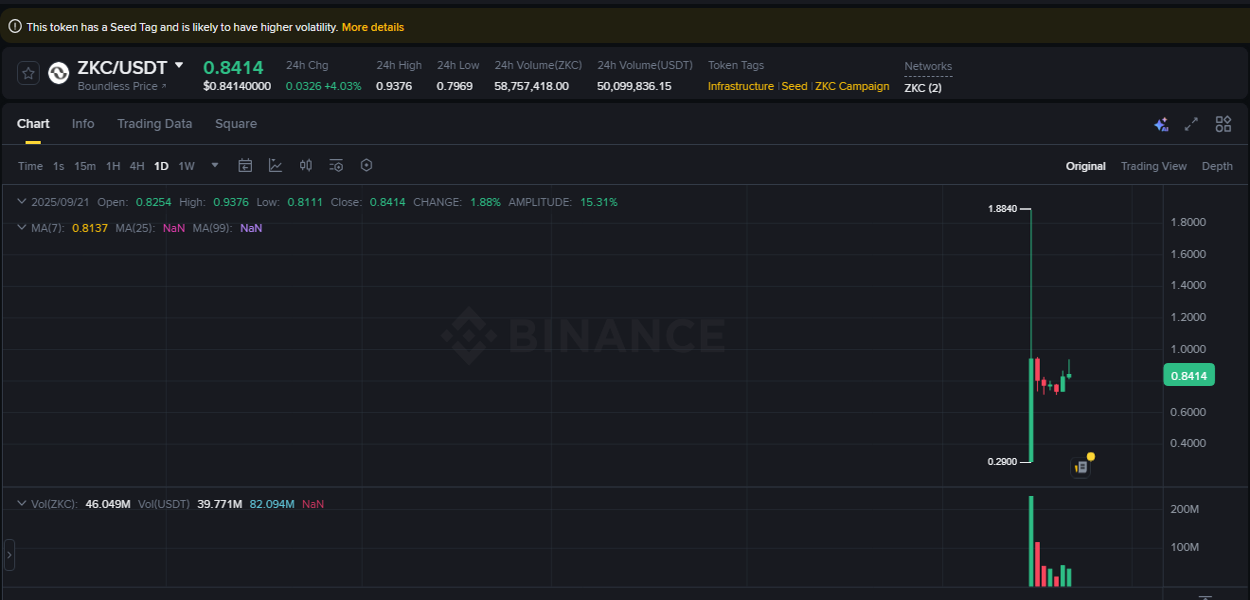Open the technical indicators icon

pyautogui.click(x=275, y=165)
